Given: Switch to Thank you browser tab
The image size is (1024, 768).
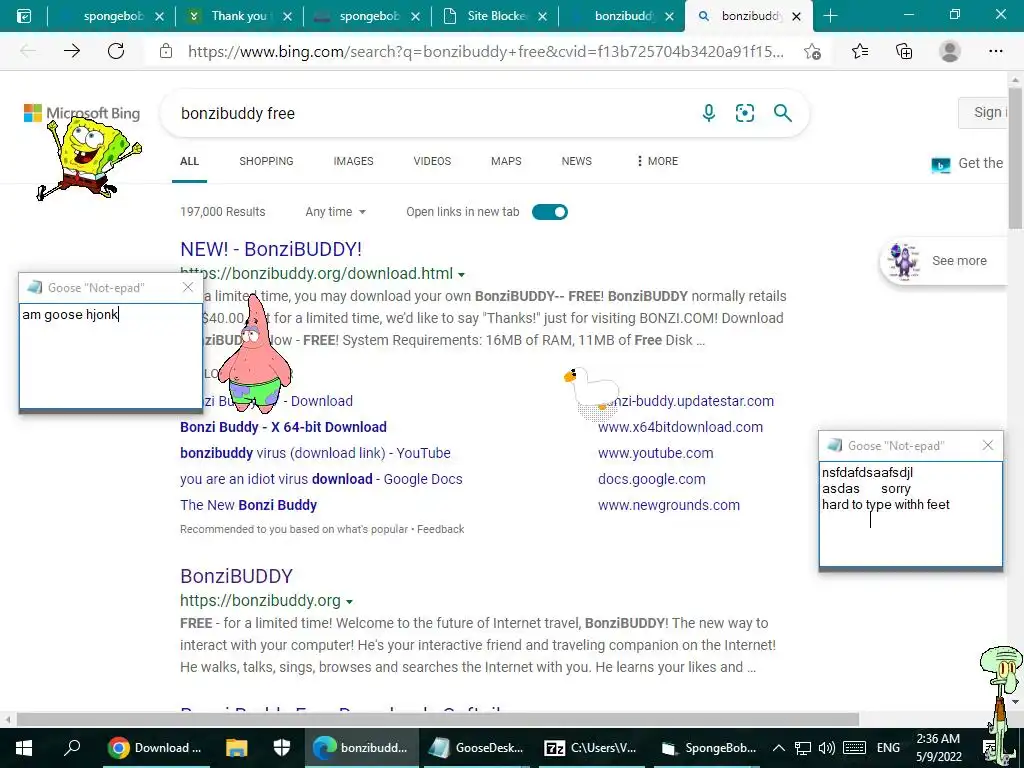Looking at the screenshot, I should [238, 16].
